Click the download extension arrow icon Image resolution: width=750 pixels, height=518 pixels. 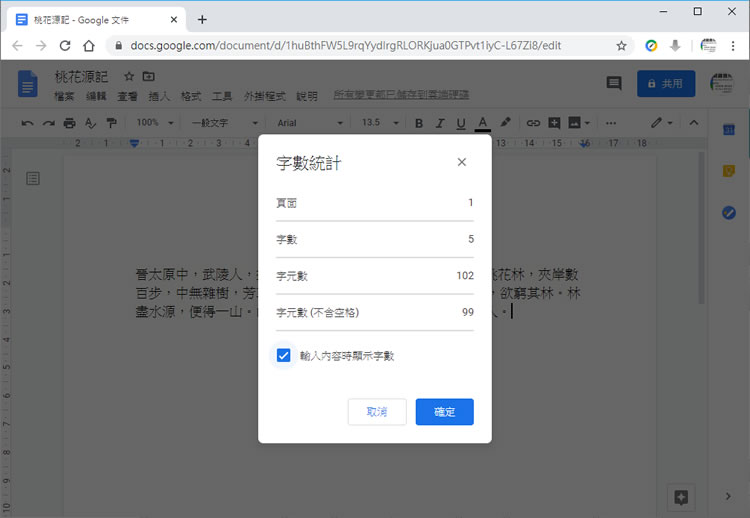[x=675, y=46]
